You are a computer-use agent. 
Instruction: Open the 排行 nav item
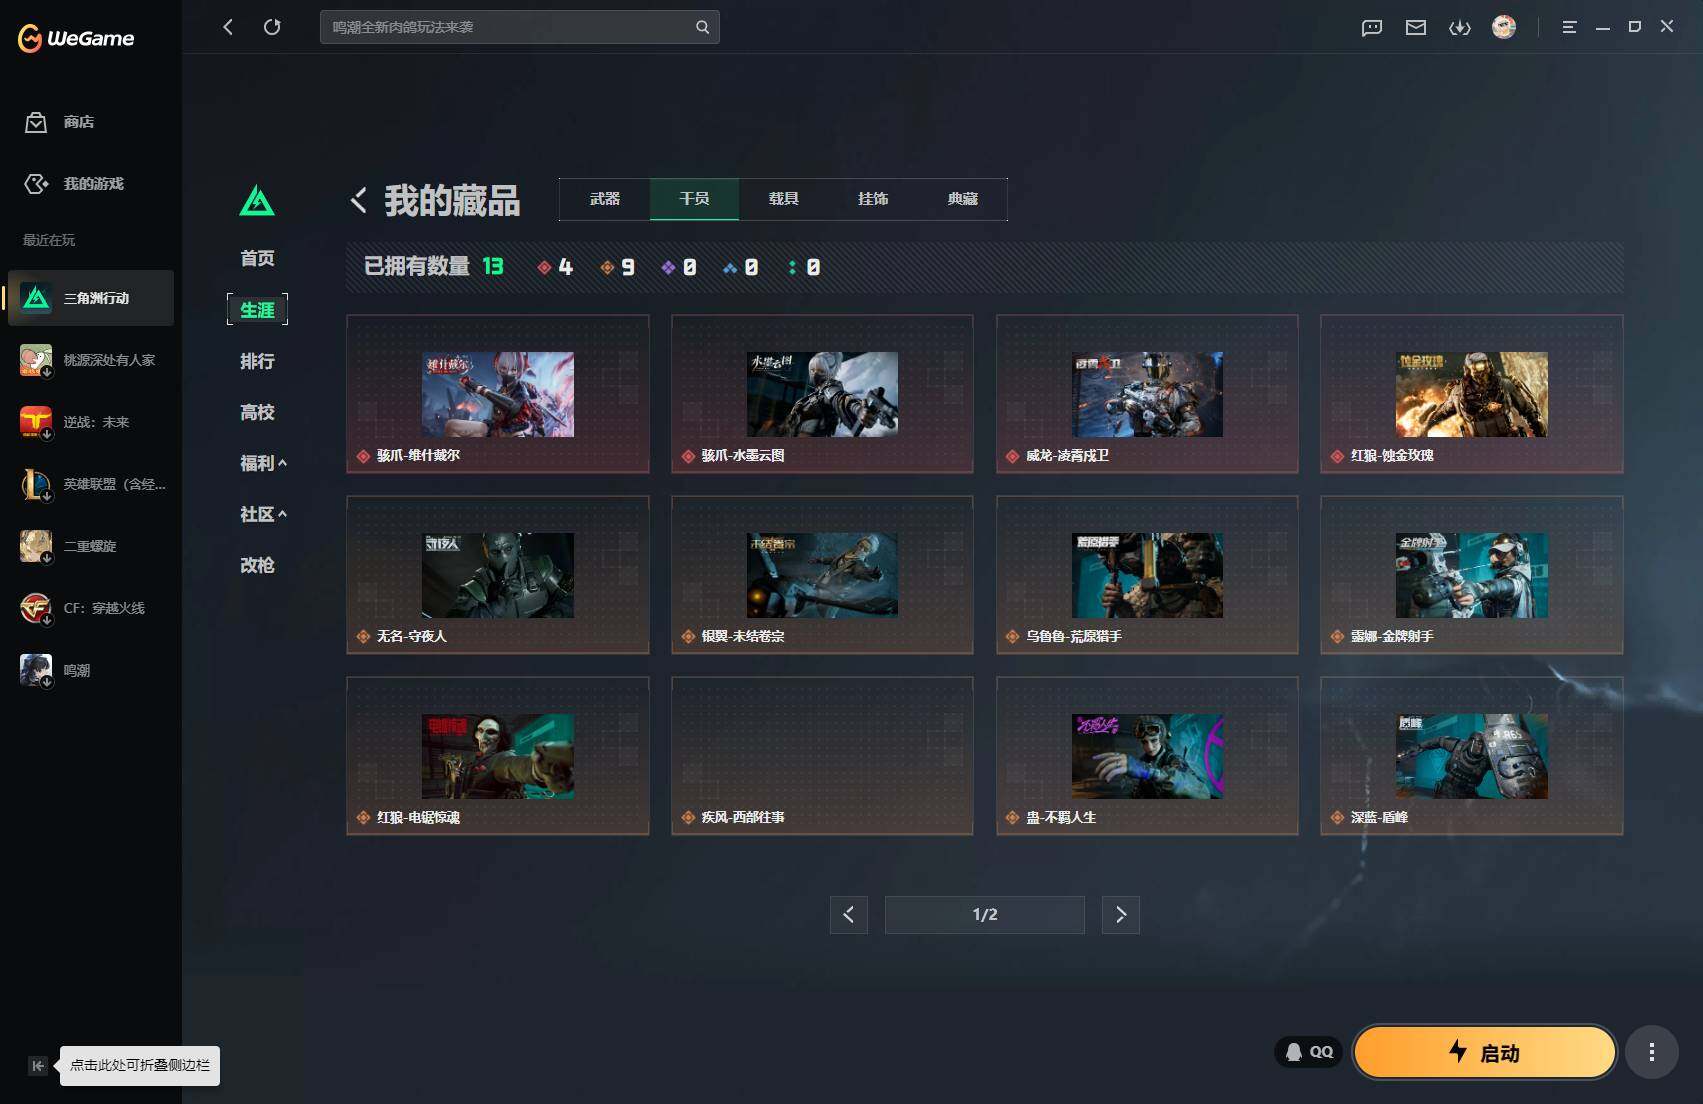click(x=257, y=361)
